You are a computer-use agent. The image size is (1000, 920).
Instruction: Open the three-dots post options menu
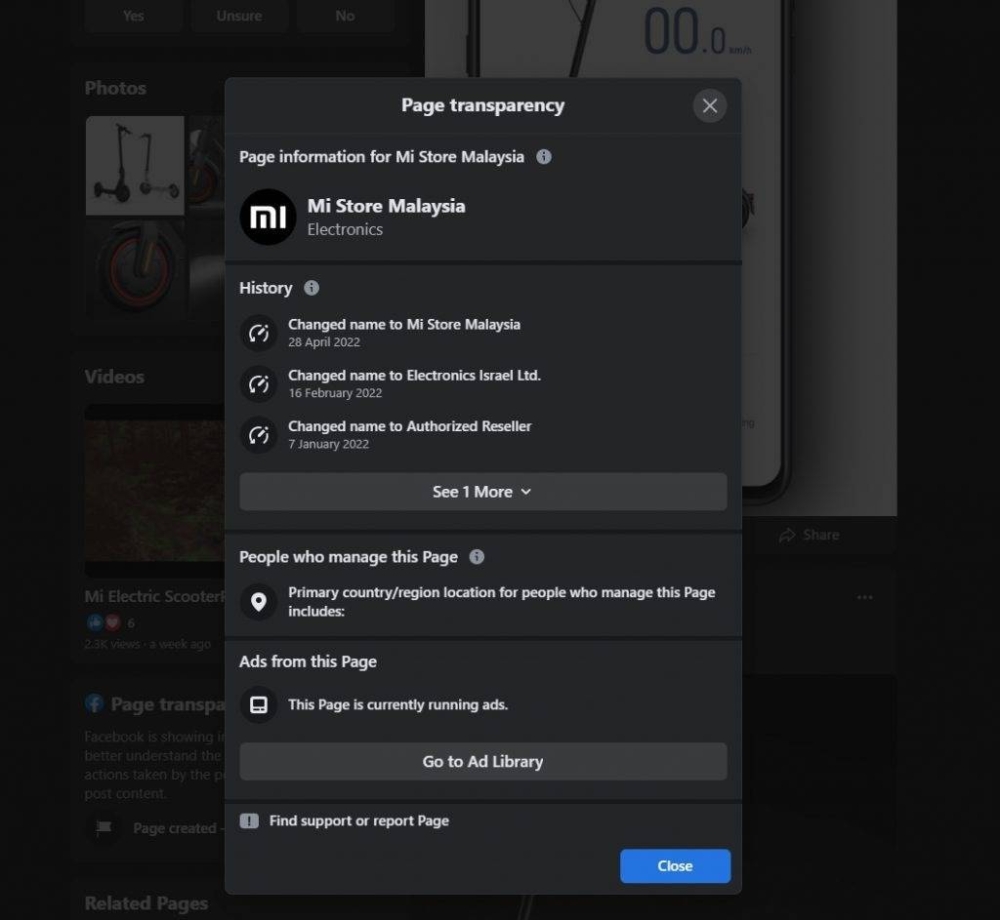coord(865,597)
